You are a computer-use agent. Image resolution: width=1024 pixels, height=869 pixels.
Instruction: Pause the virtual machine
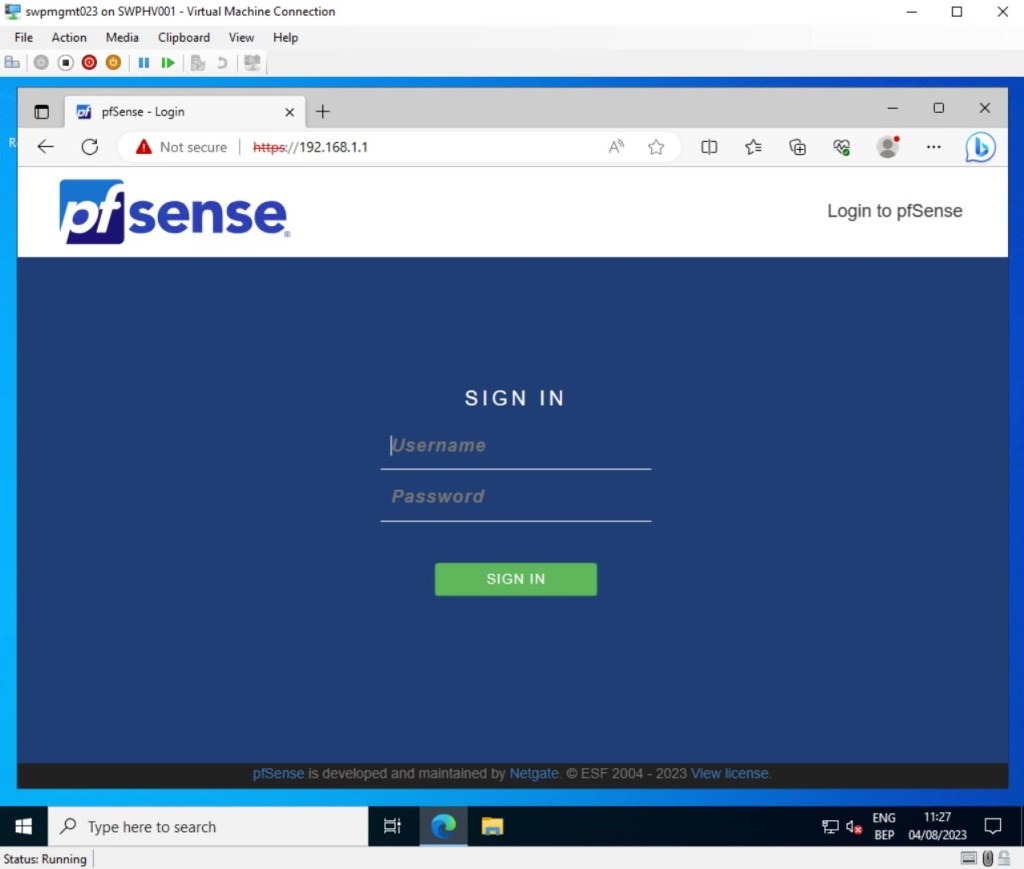pyautogui.click(x=144, y=62)
